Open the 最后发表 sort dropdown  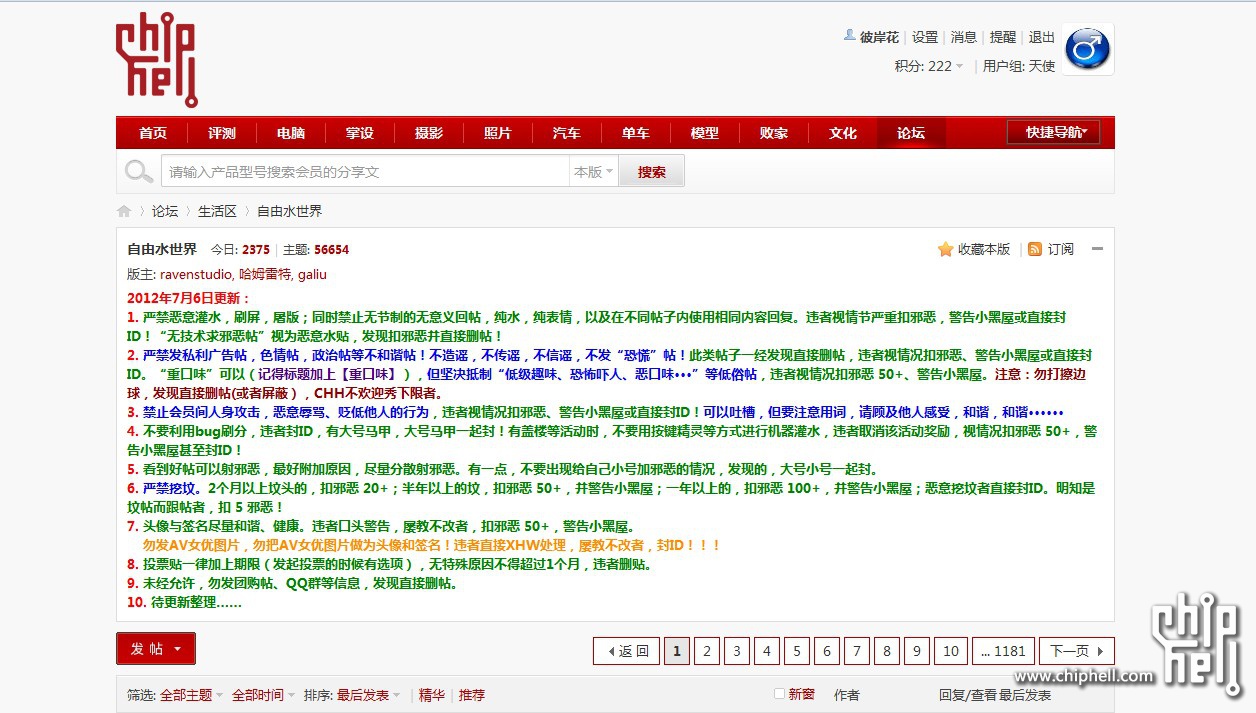369,695
